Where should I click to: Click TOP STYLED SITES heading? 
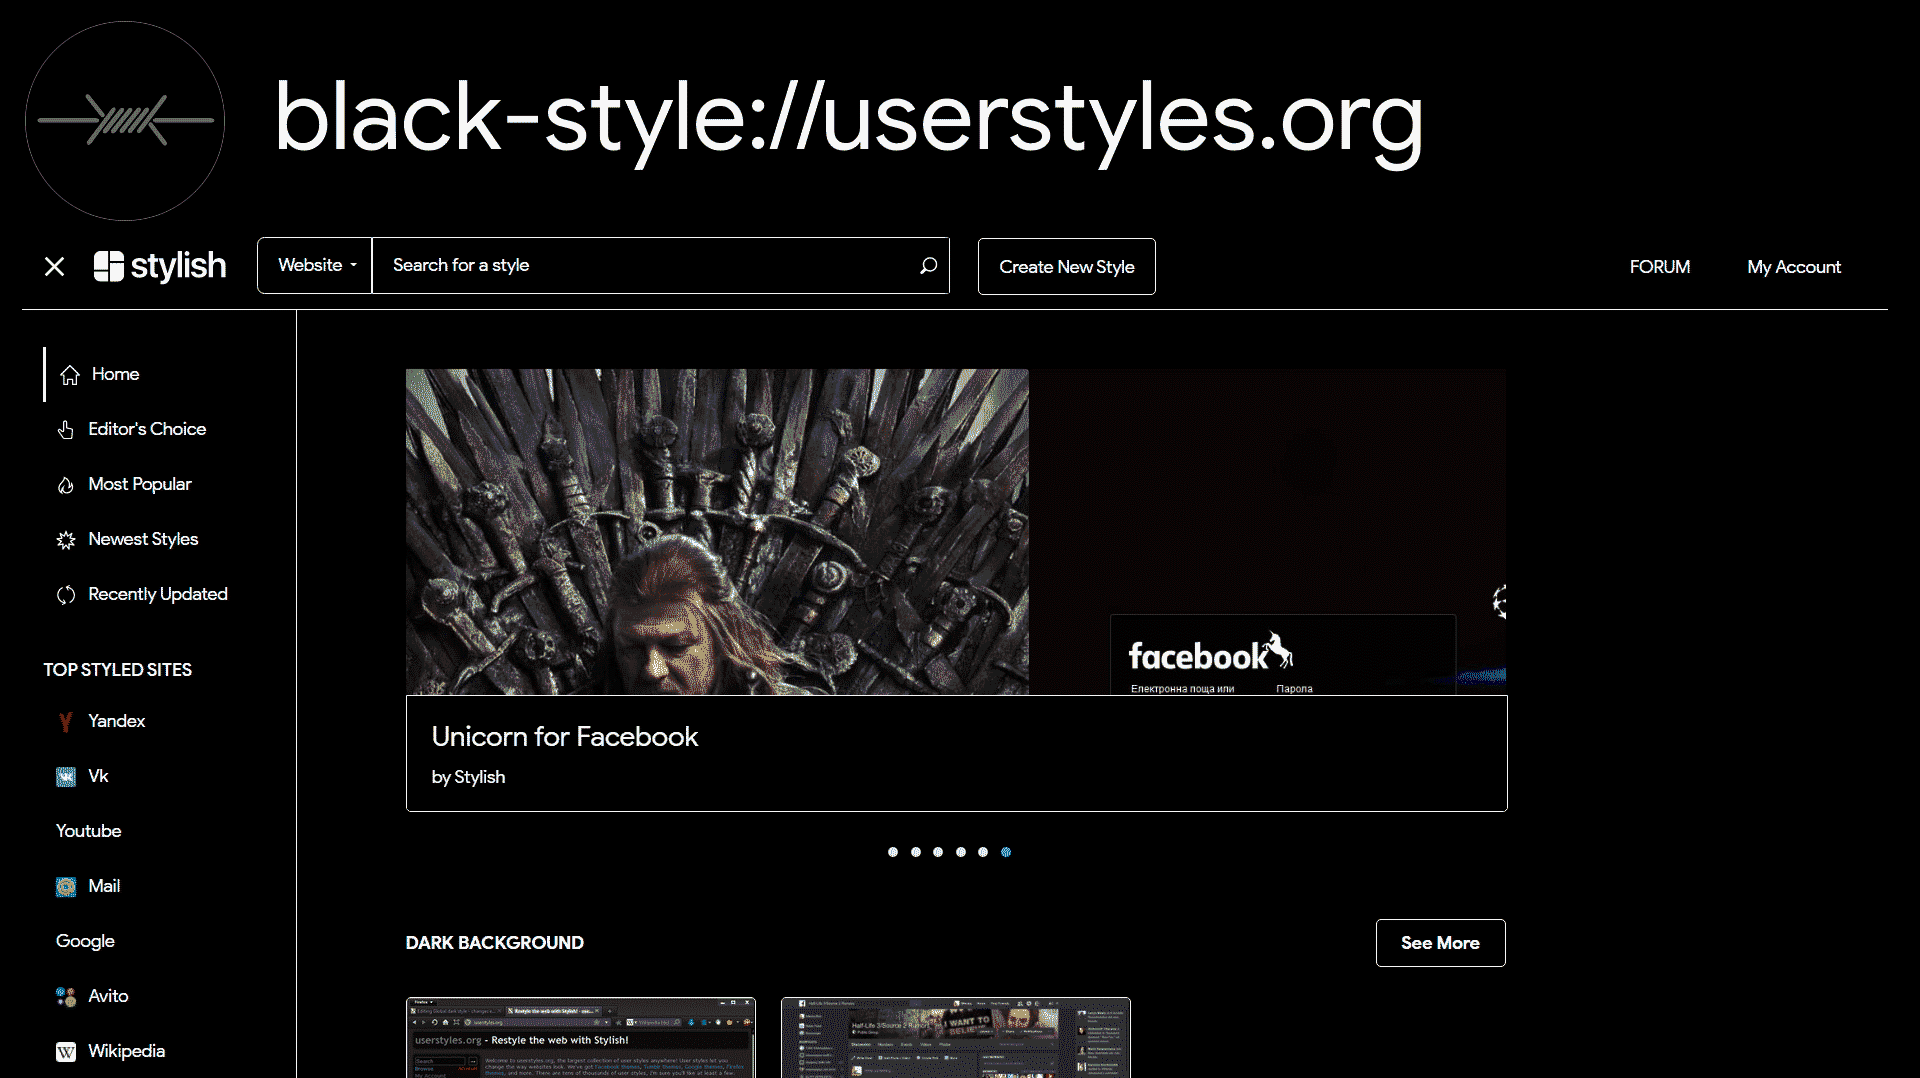pyautogui.click(x=117, y=670)
